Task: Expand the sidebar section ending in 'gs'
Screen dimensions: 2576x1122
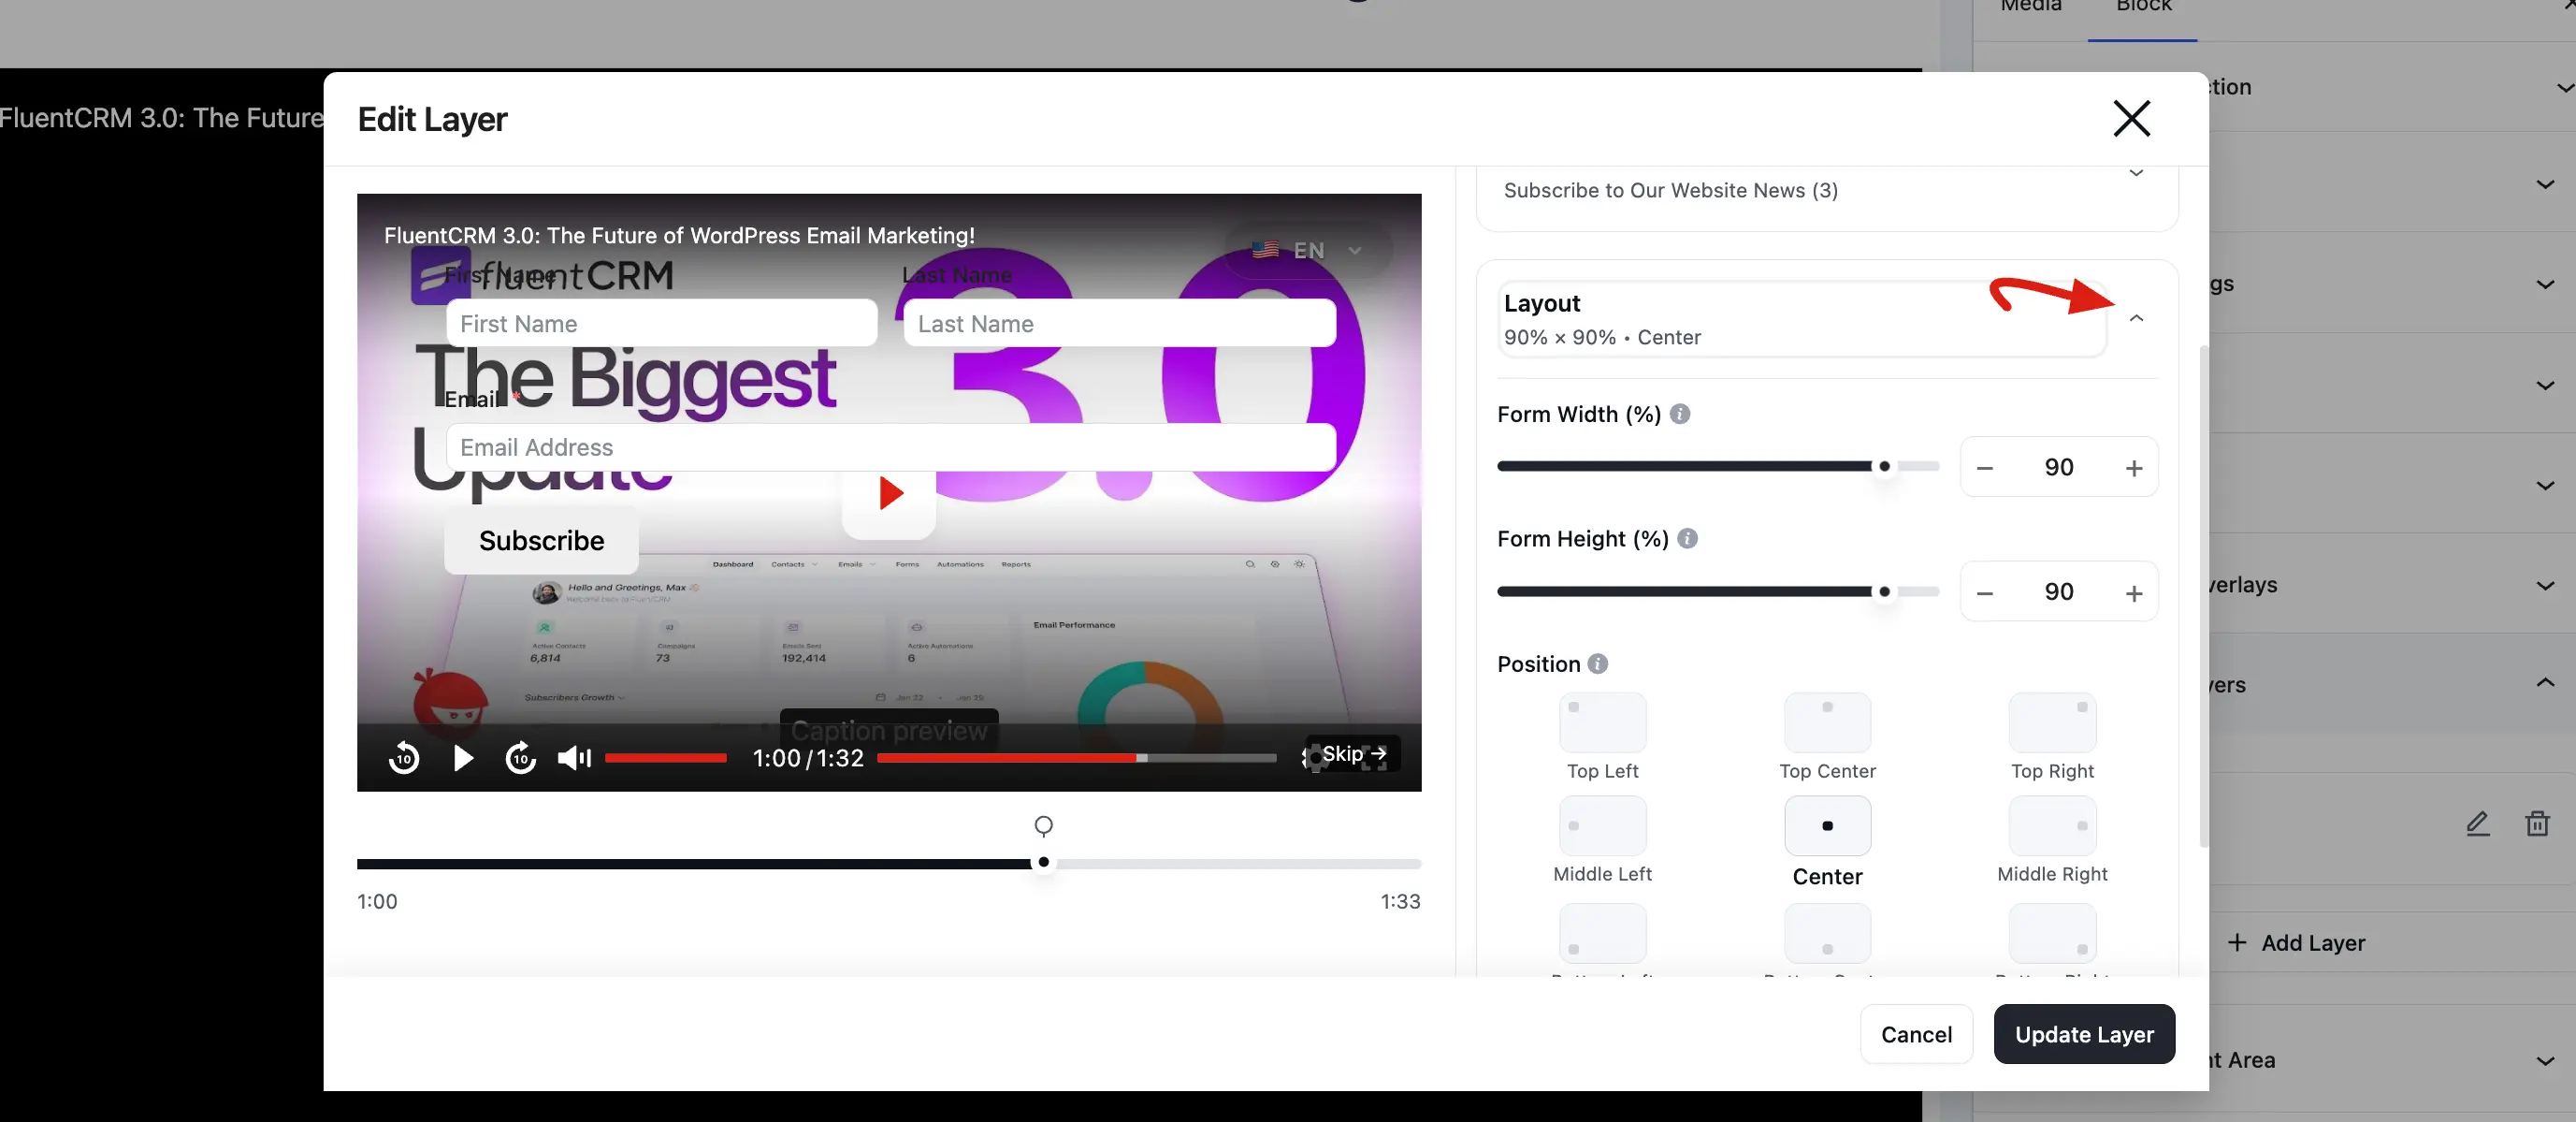Action: 2544,284
